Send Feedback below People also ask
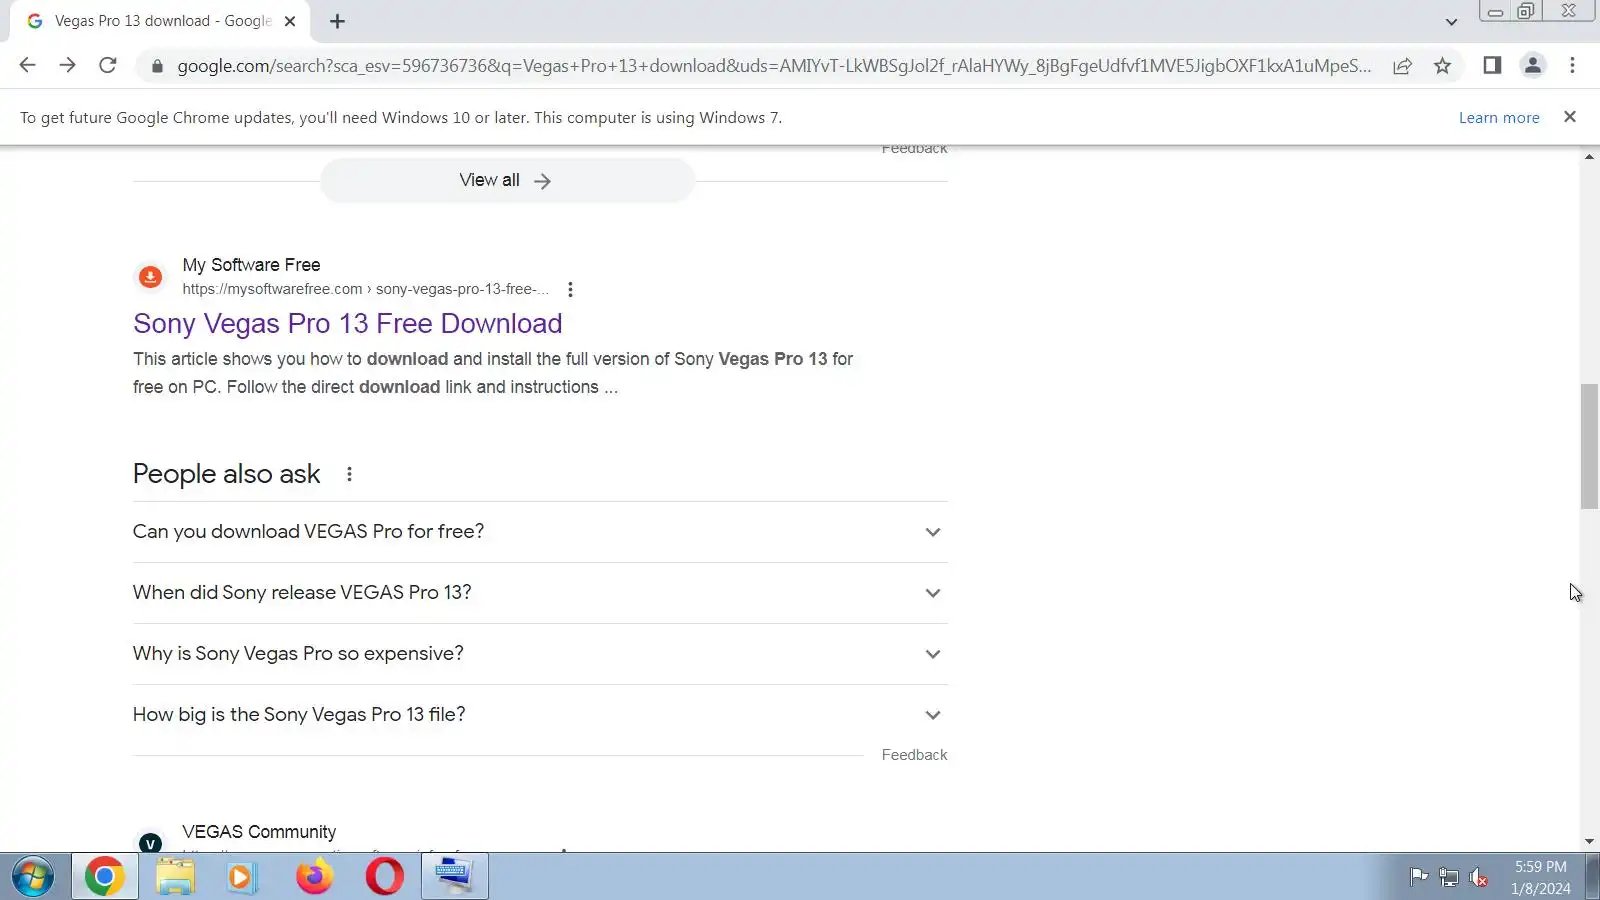 click(x=914, y=755)
